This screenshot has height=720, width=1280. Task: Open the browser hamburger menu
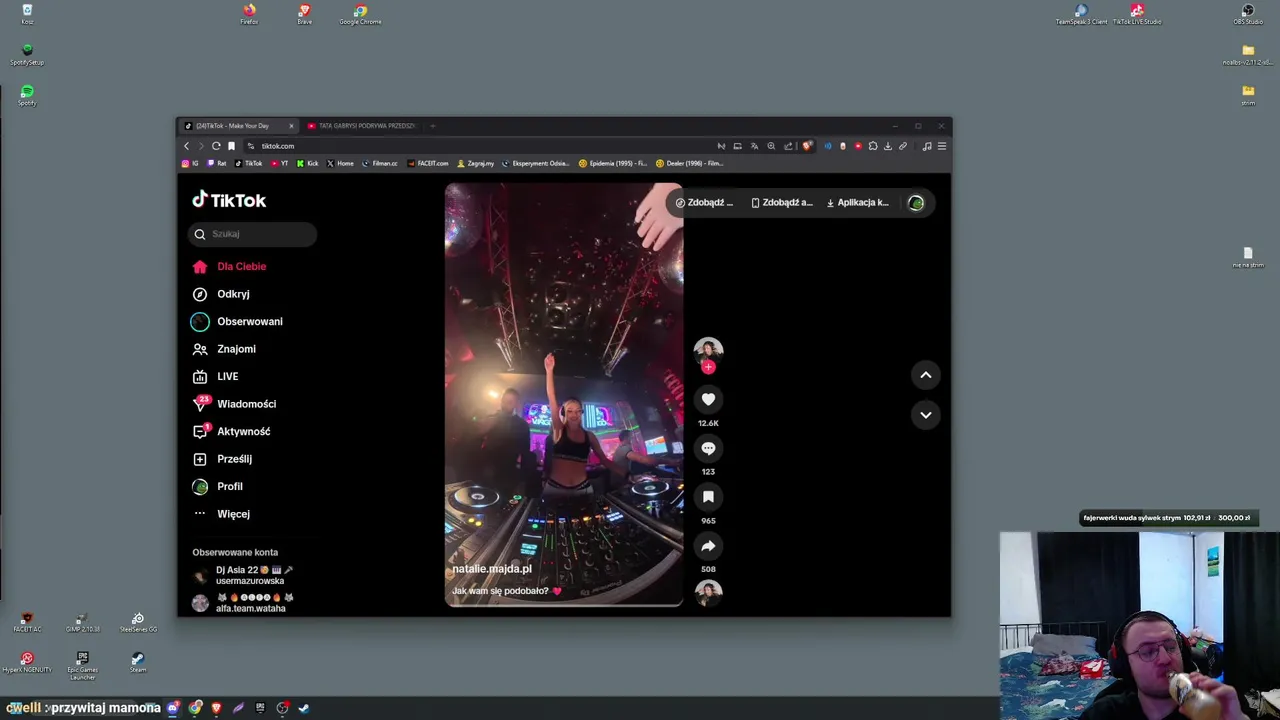(942, 146)
